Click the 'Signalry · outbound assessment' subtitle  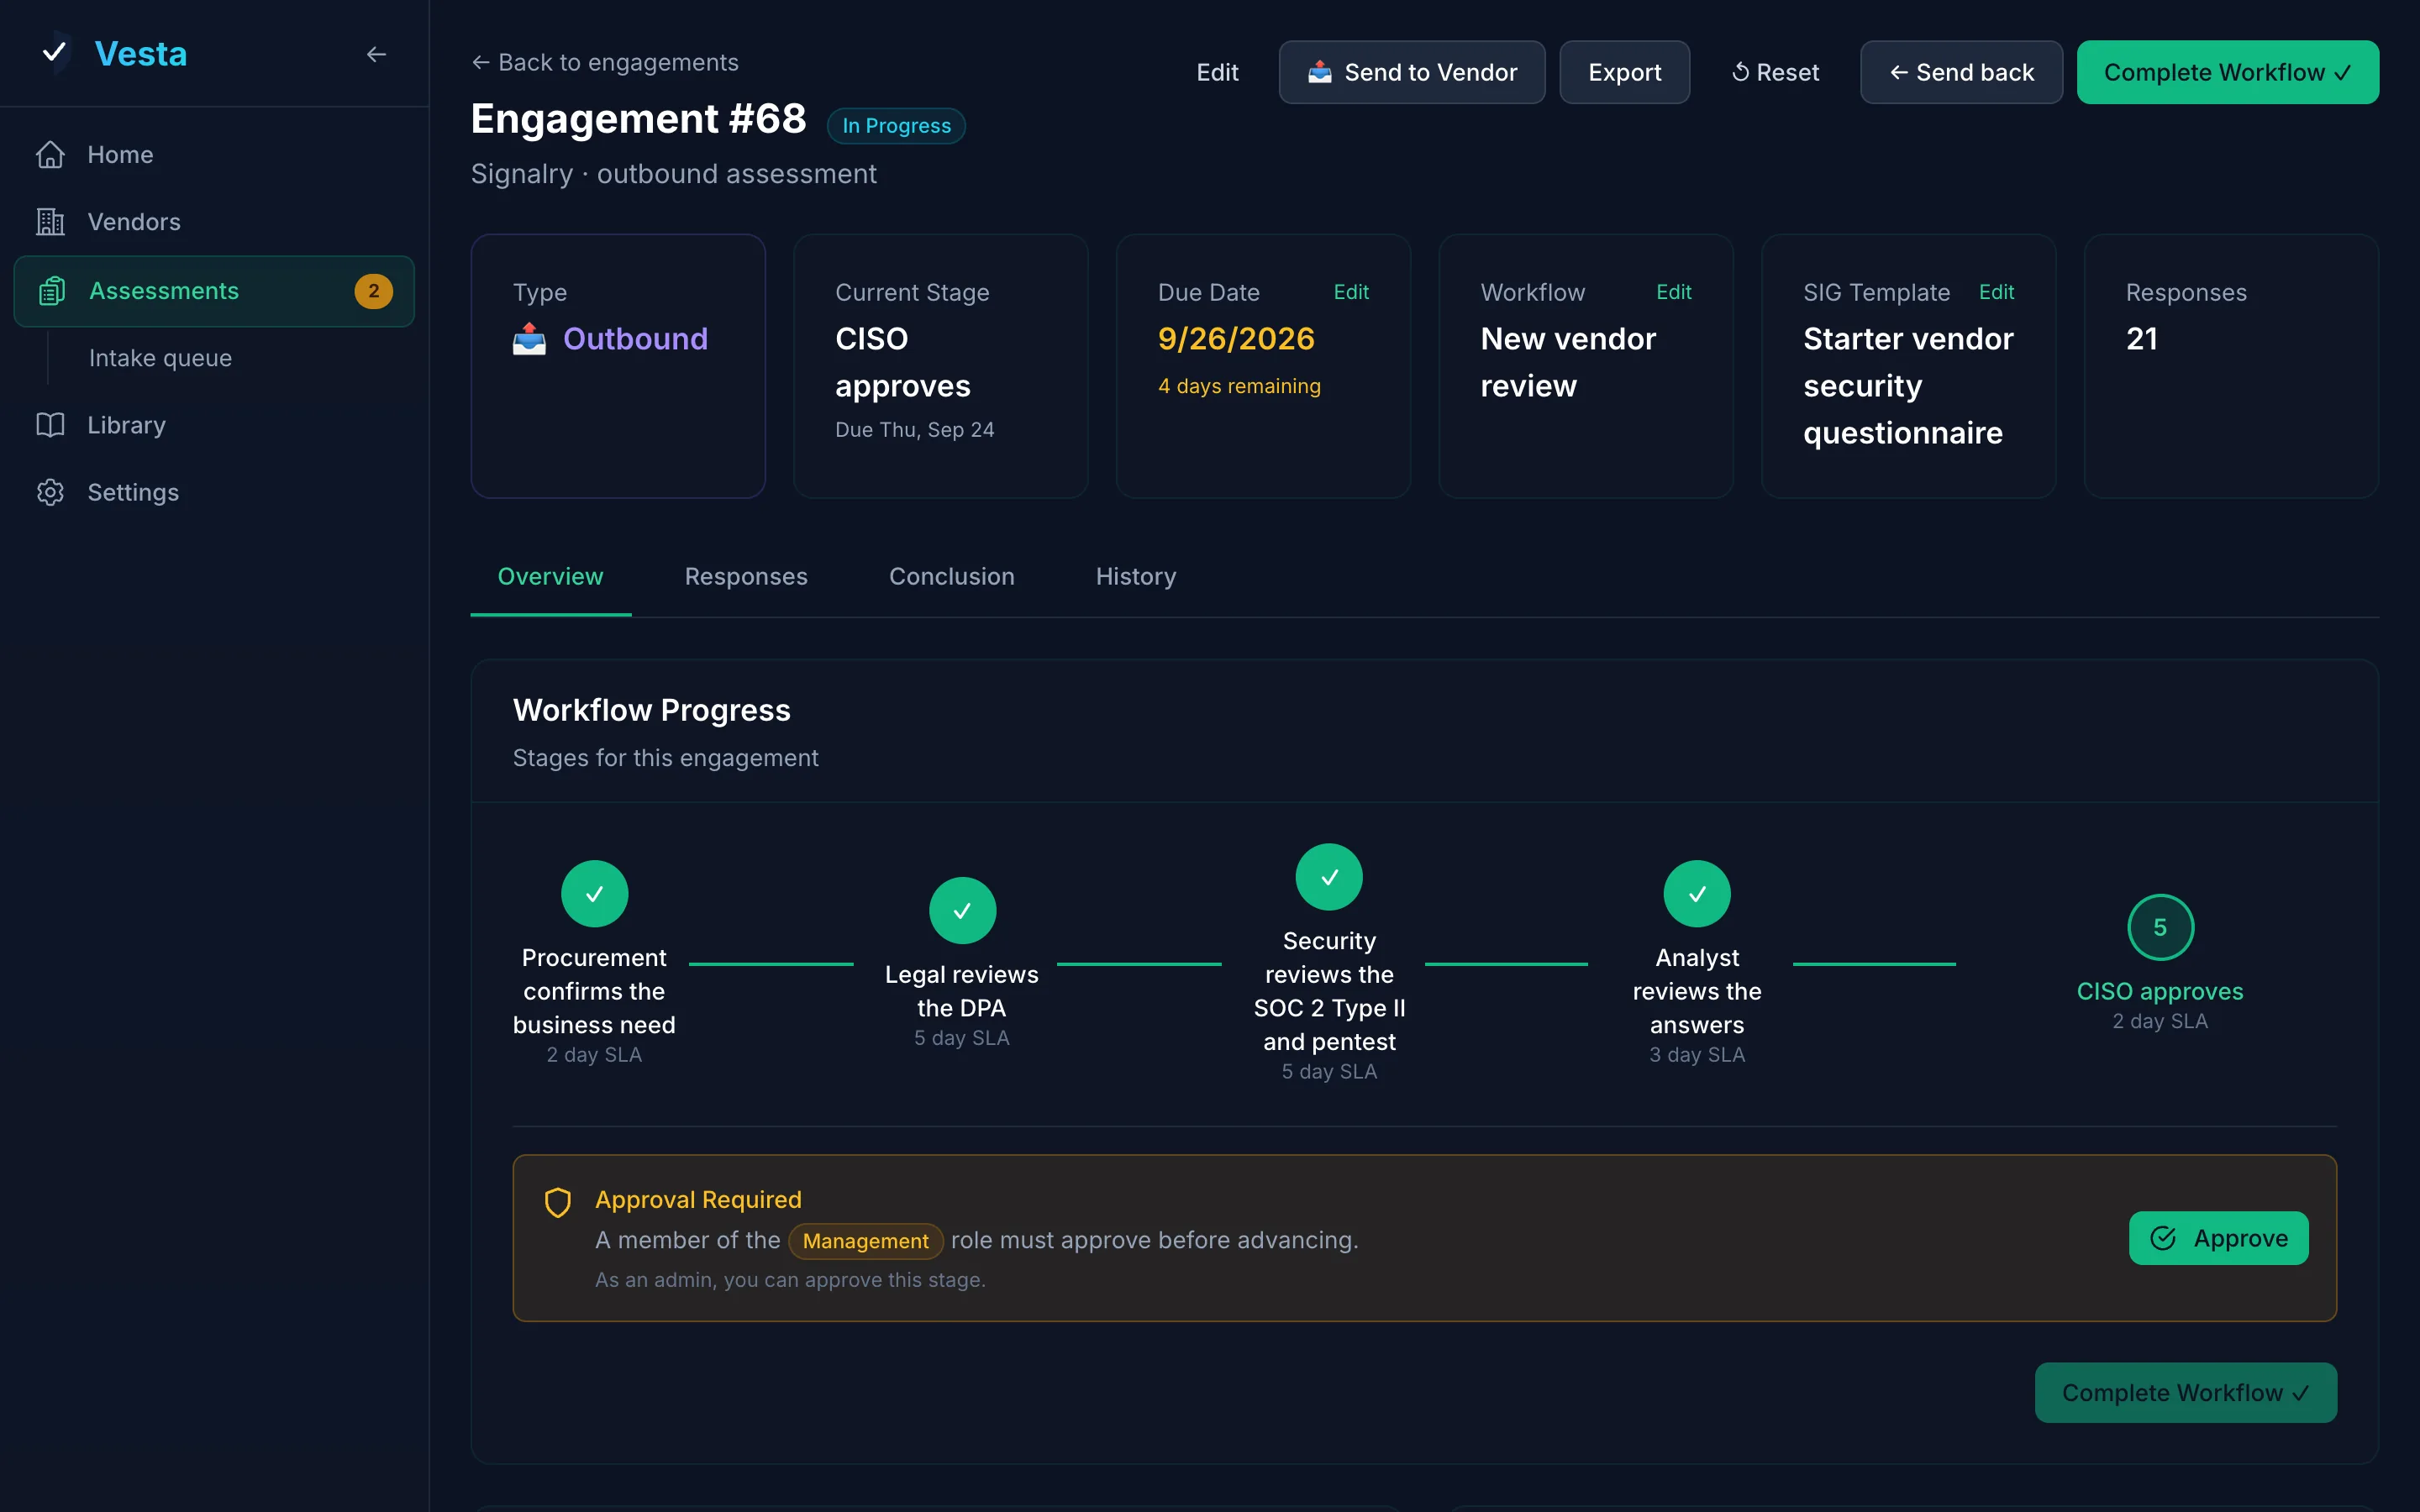673,174
